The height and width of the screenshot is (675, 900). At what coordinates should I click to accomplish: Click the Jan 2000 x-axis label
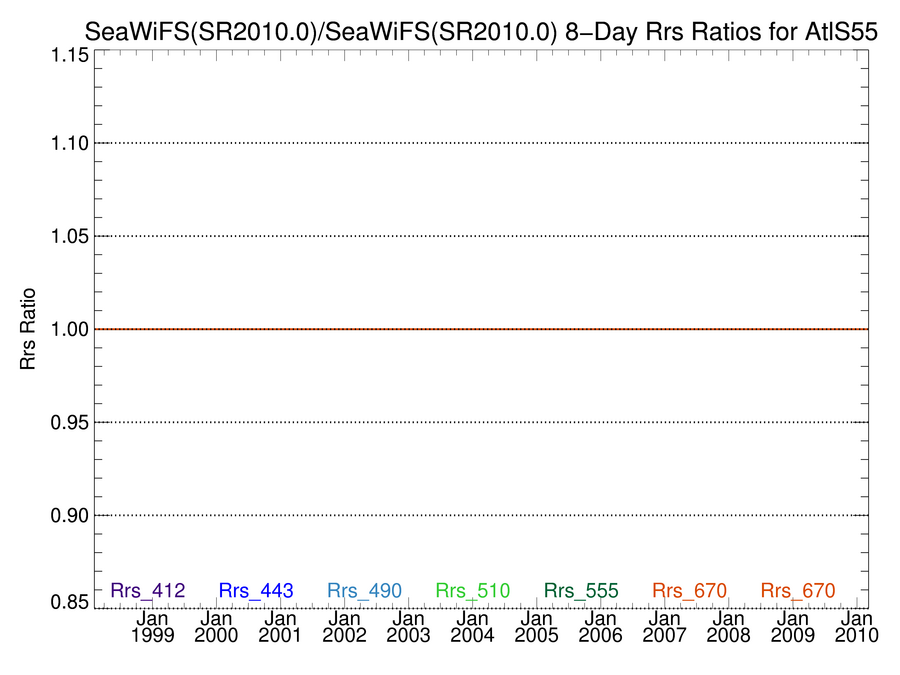(216, 627)
